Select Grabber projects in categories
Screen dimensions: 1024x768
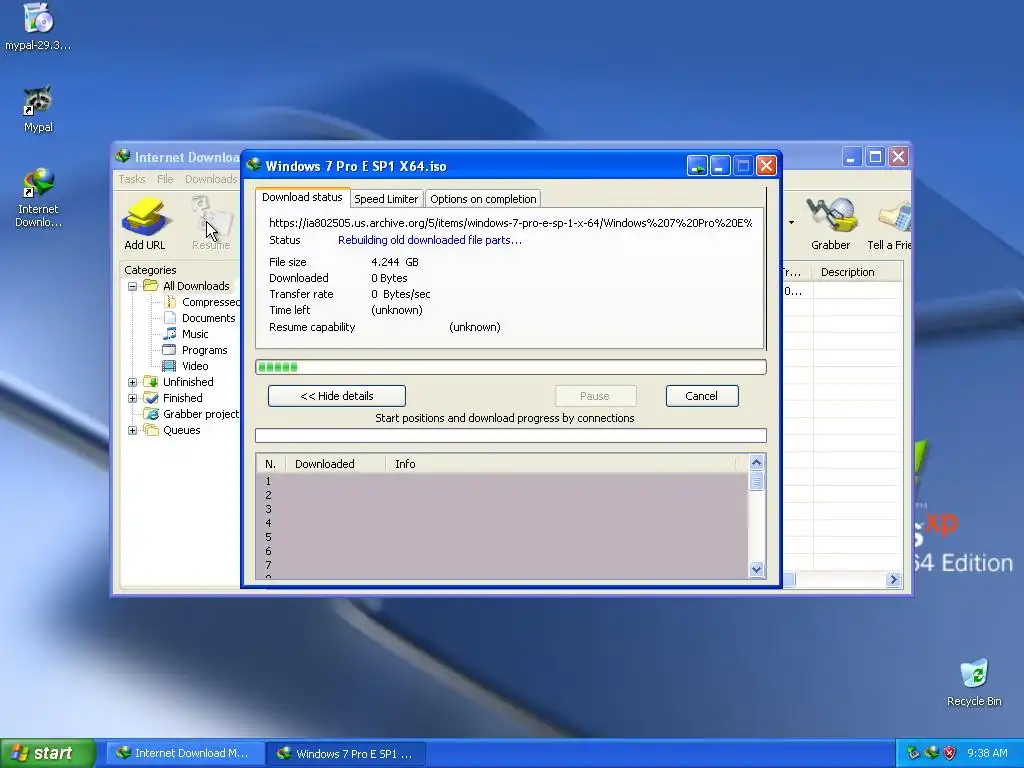[192, 414]
